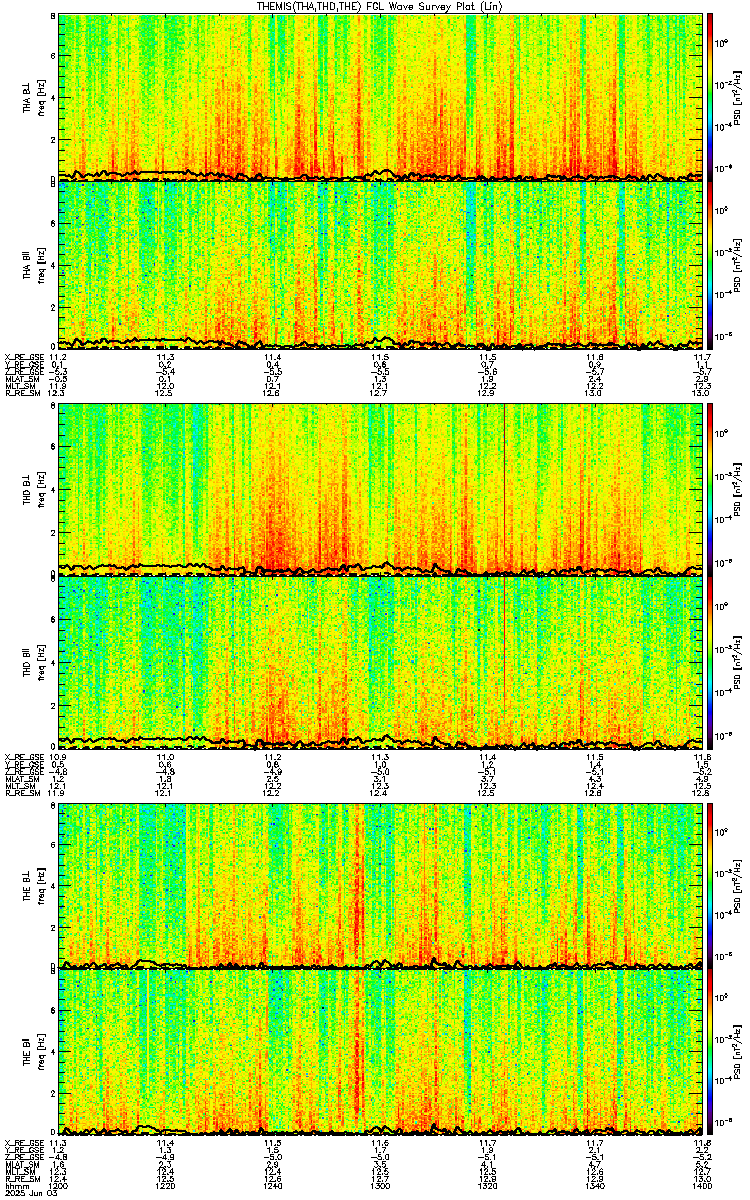
Task: Click the THA B∥ spectrogram panel
Action: [x=380, y=264]
